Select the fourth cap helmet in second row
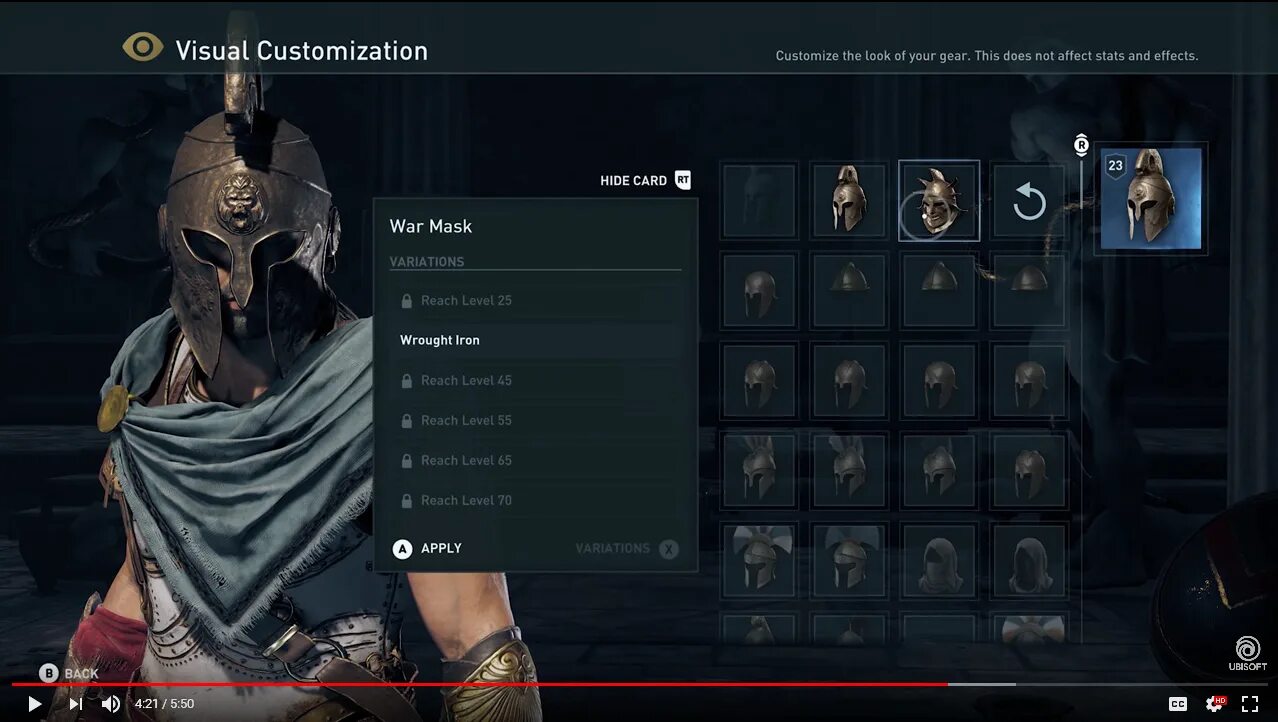The height and width of the screenshot is (722, 1278). 1029,290
